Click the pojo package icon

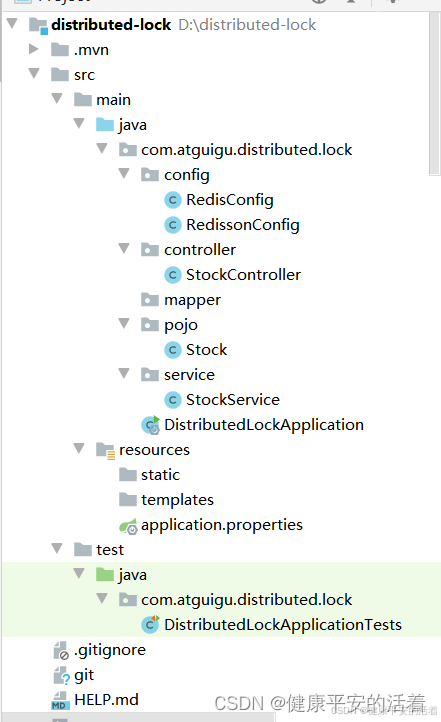150,325
